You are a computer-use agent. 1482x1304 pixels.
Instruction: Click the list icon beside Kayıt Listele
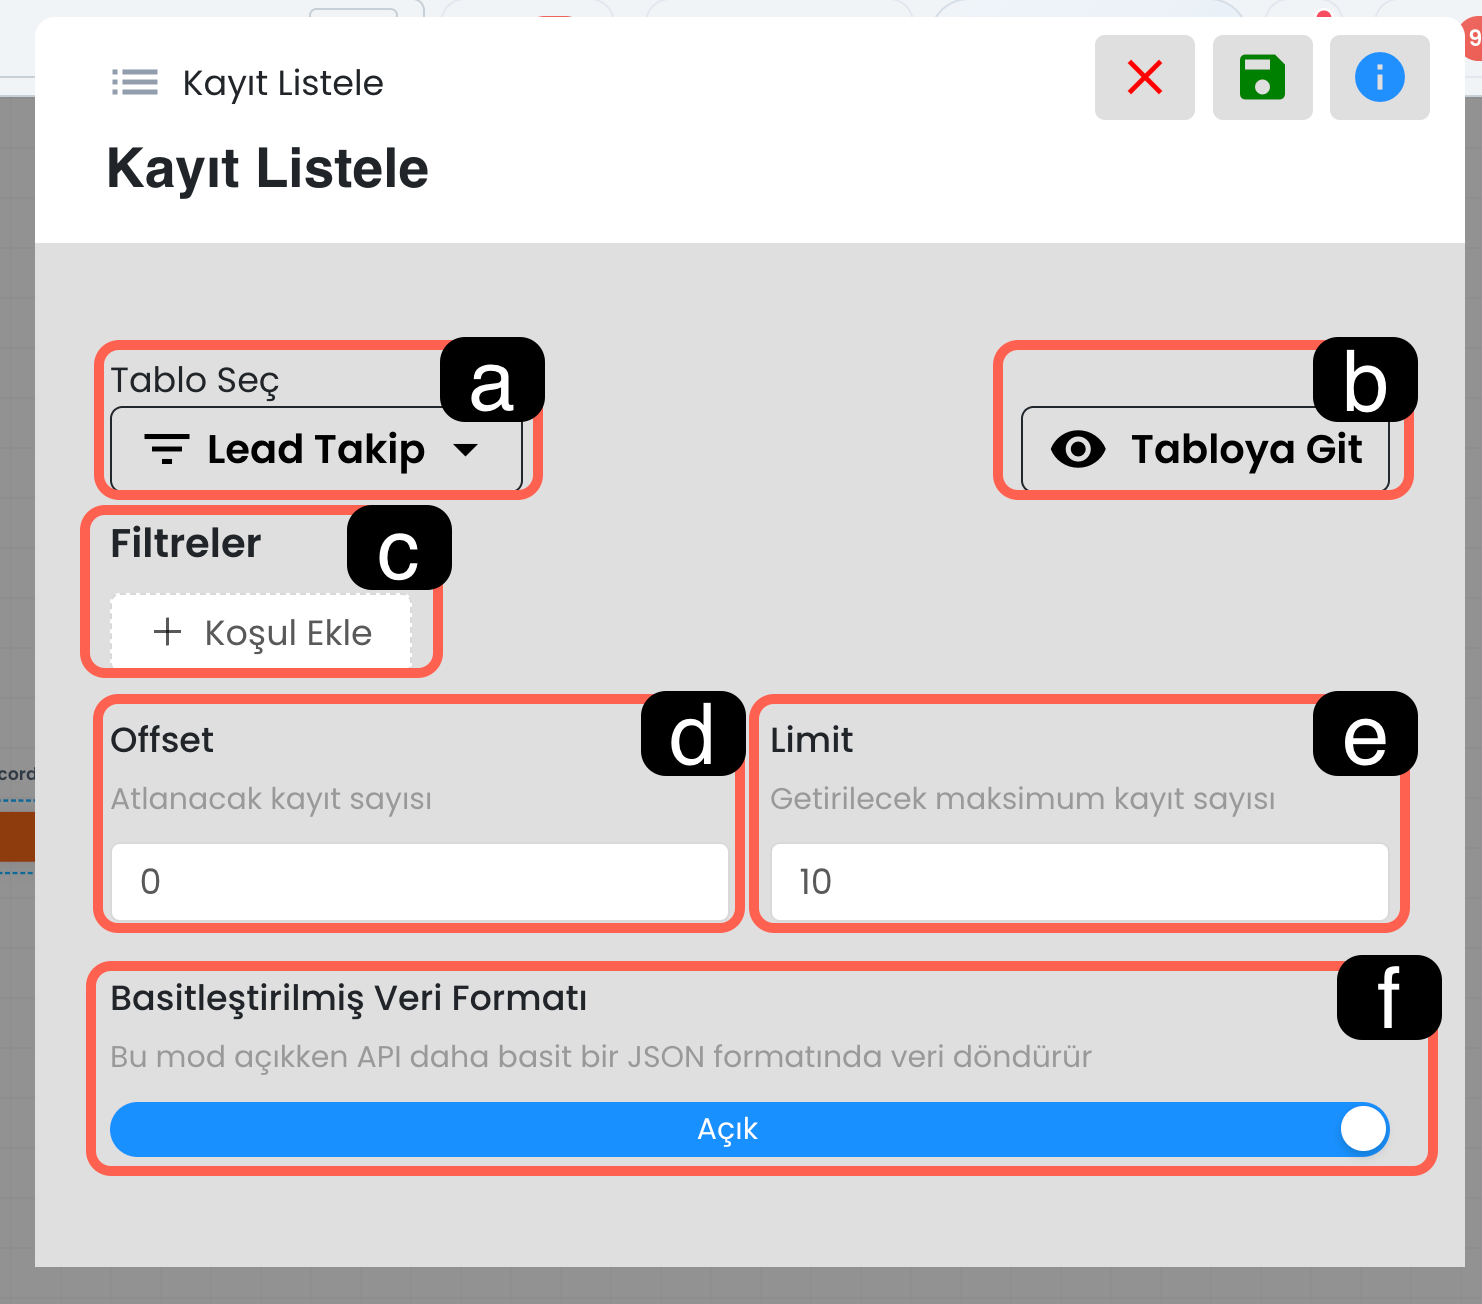[135, 82]
